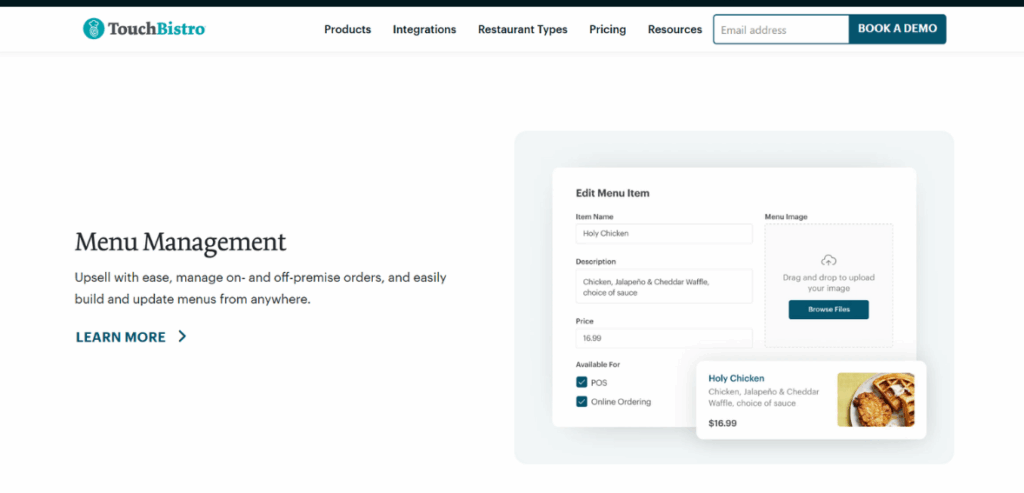Click the Book a Demo button

897,30
